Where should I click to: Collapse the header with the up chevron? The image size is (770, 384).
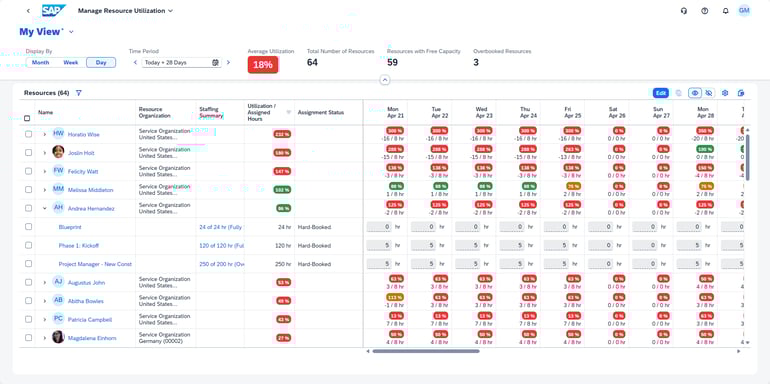click(x=385, y=80)
